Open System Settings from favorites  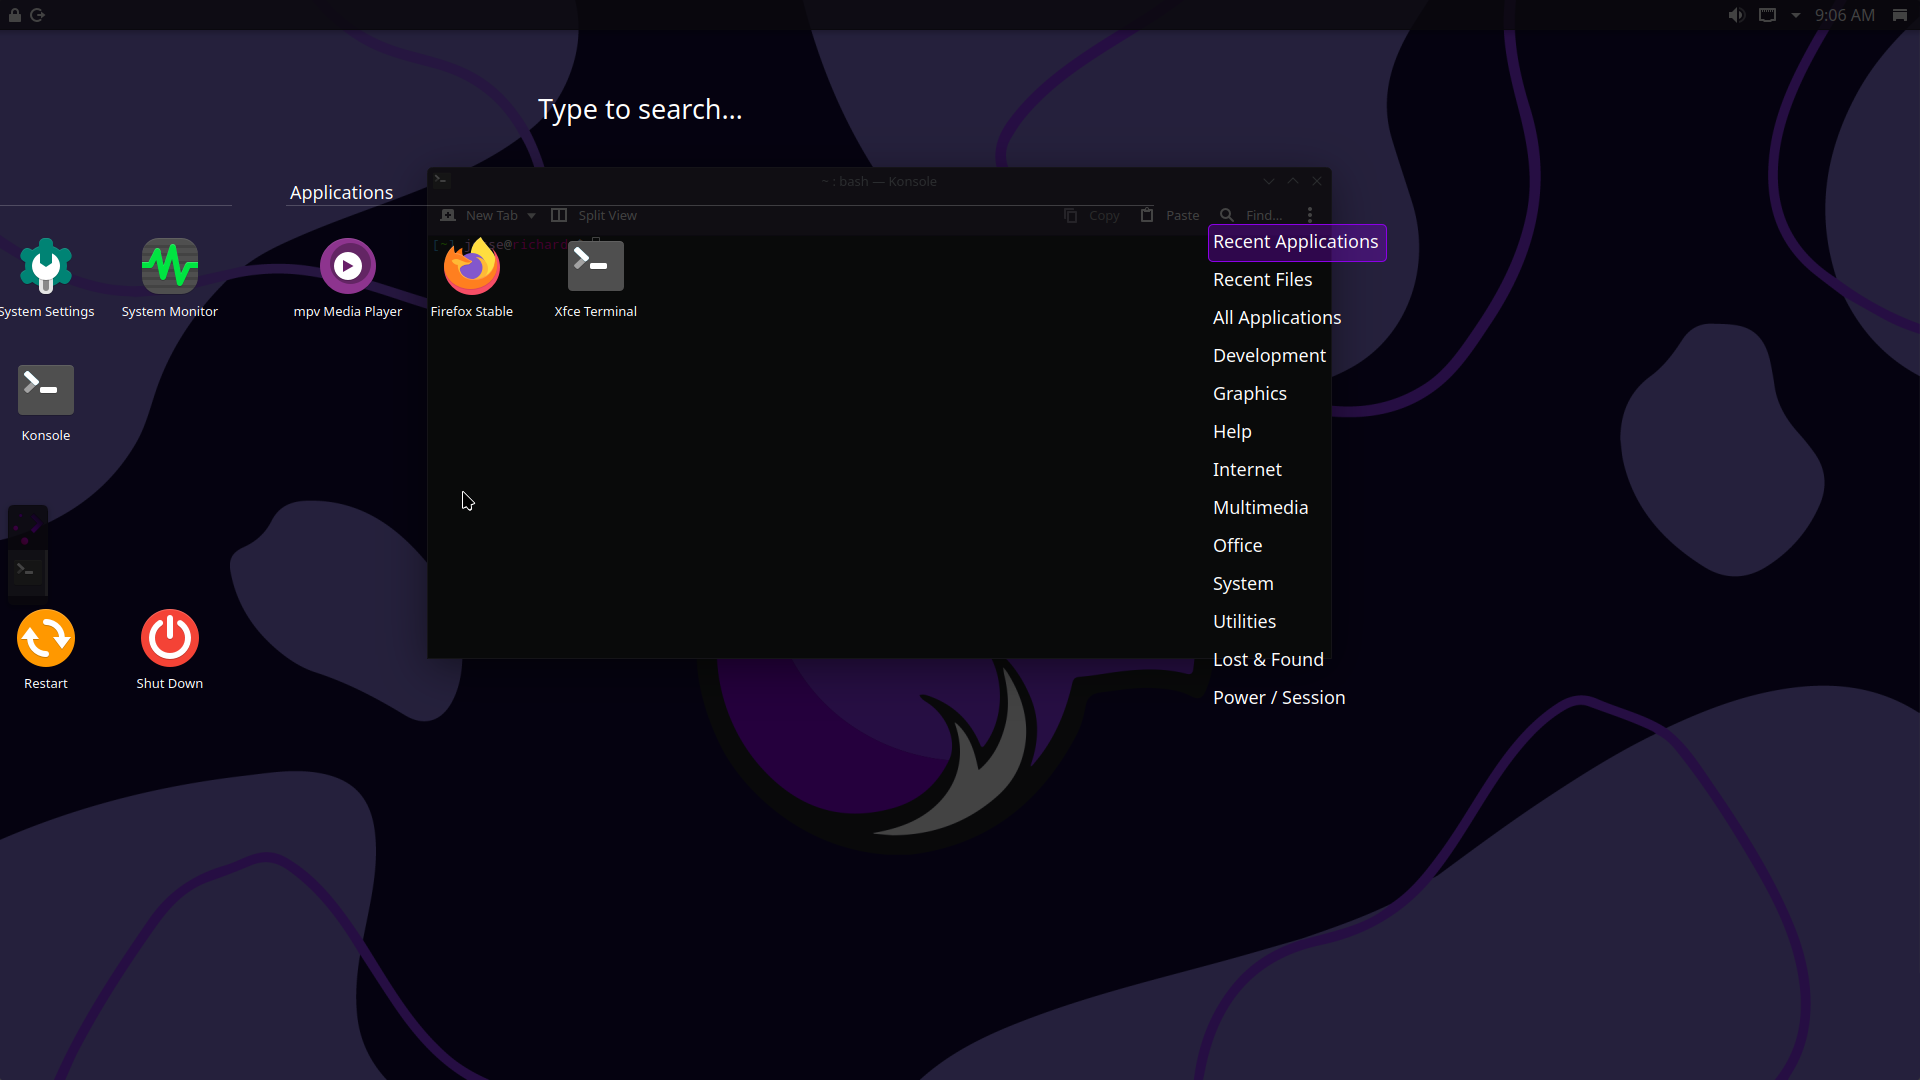click(x=46, y=280)
